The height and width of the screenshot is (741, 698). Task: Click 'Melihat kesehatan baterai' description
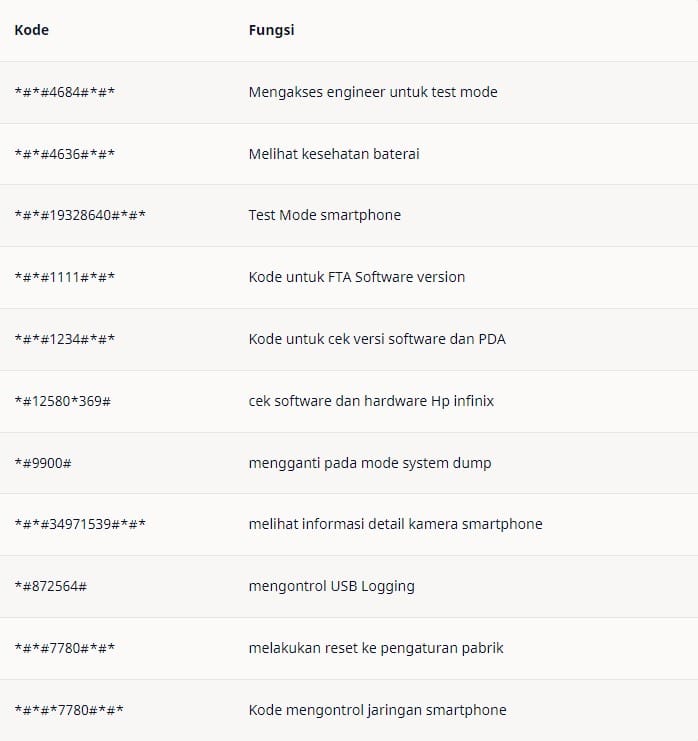(334, 154)
